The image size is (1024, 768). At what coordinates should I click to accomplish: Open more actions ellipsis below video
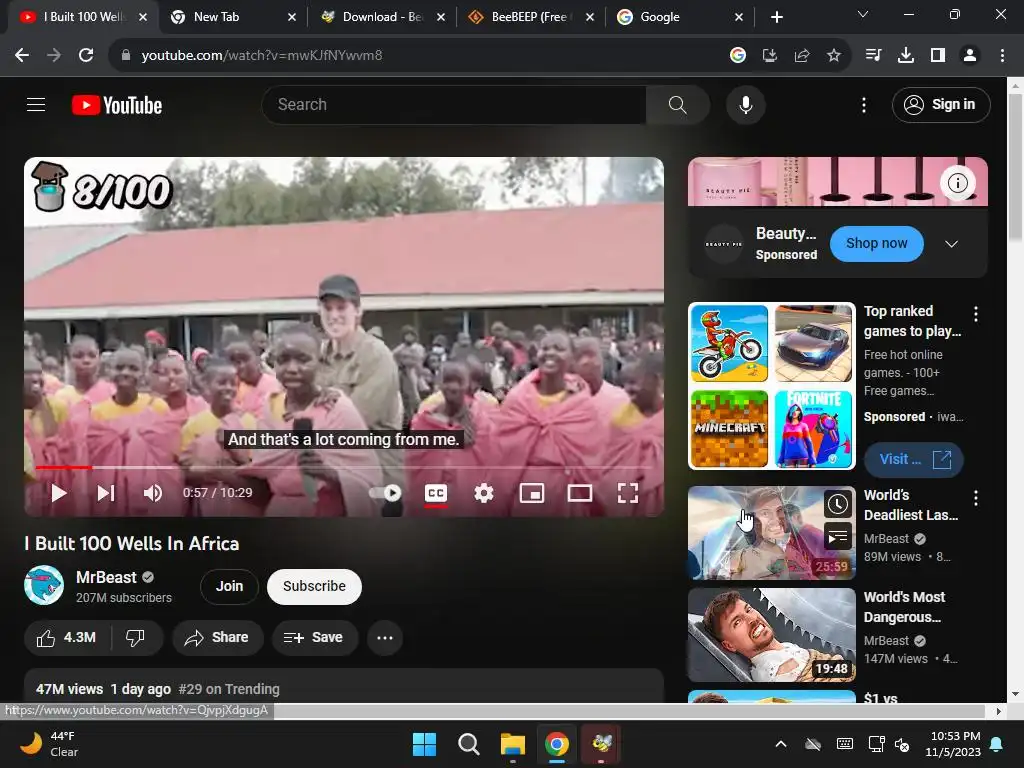pos(385,637)
